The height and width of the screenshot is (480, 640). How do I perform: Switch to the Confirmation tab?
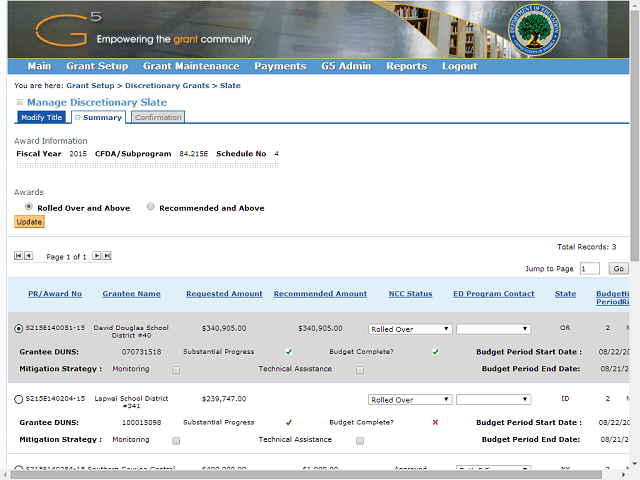pos(158,117)
